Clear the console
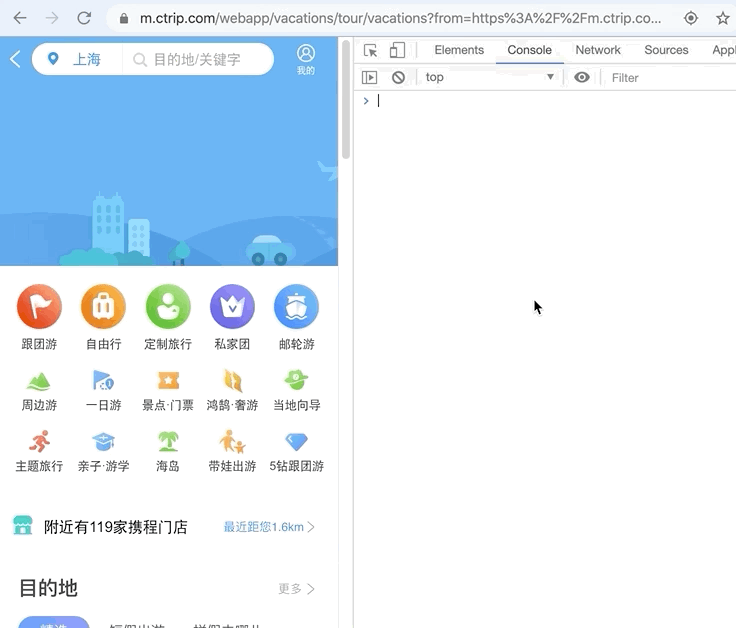Image resolution: width=736 pixels, height=628 pixels. point(398,77)
